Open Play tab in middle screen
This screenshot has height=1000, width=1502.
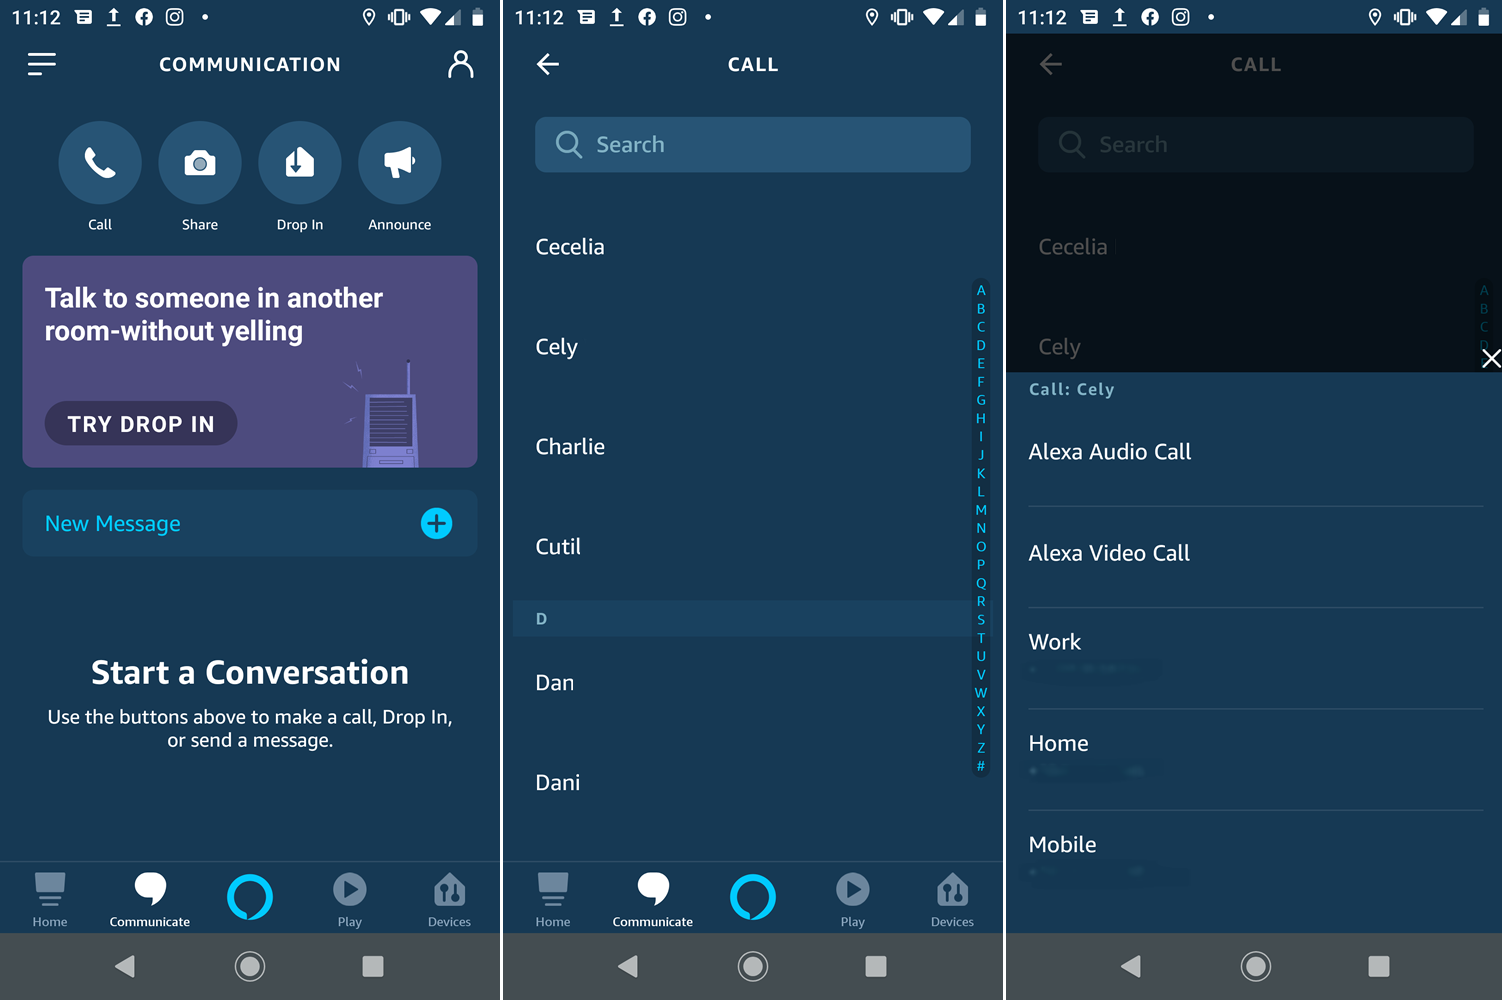point(853,899)
